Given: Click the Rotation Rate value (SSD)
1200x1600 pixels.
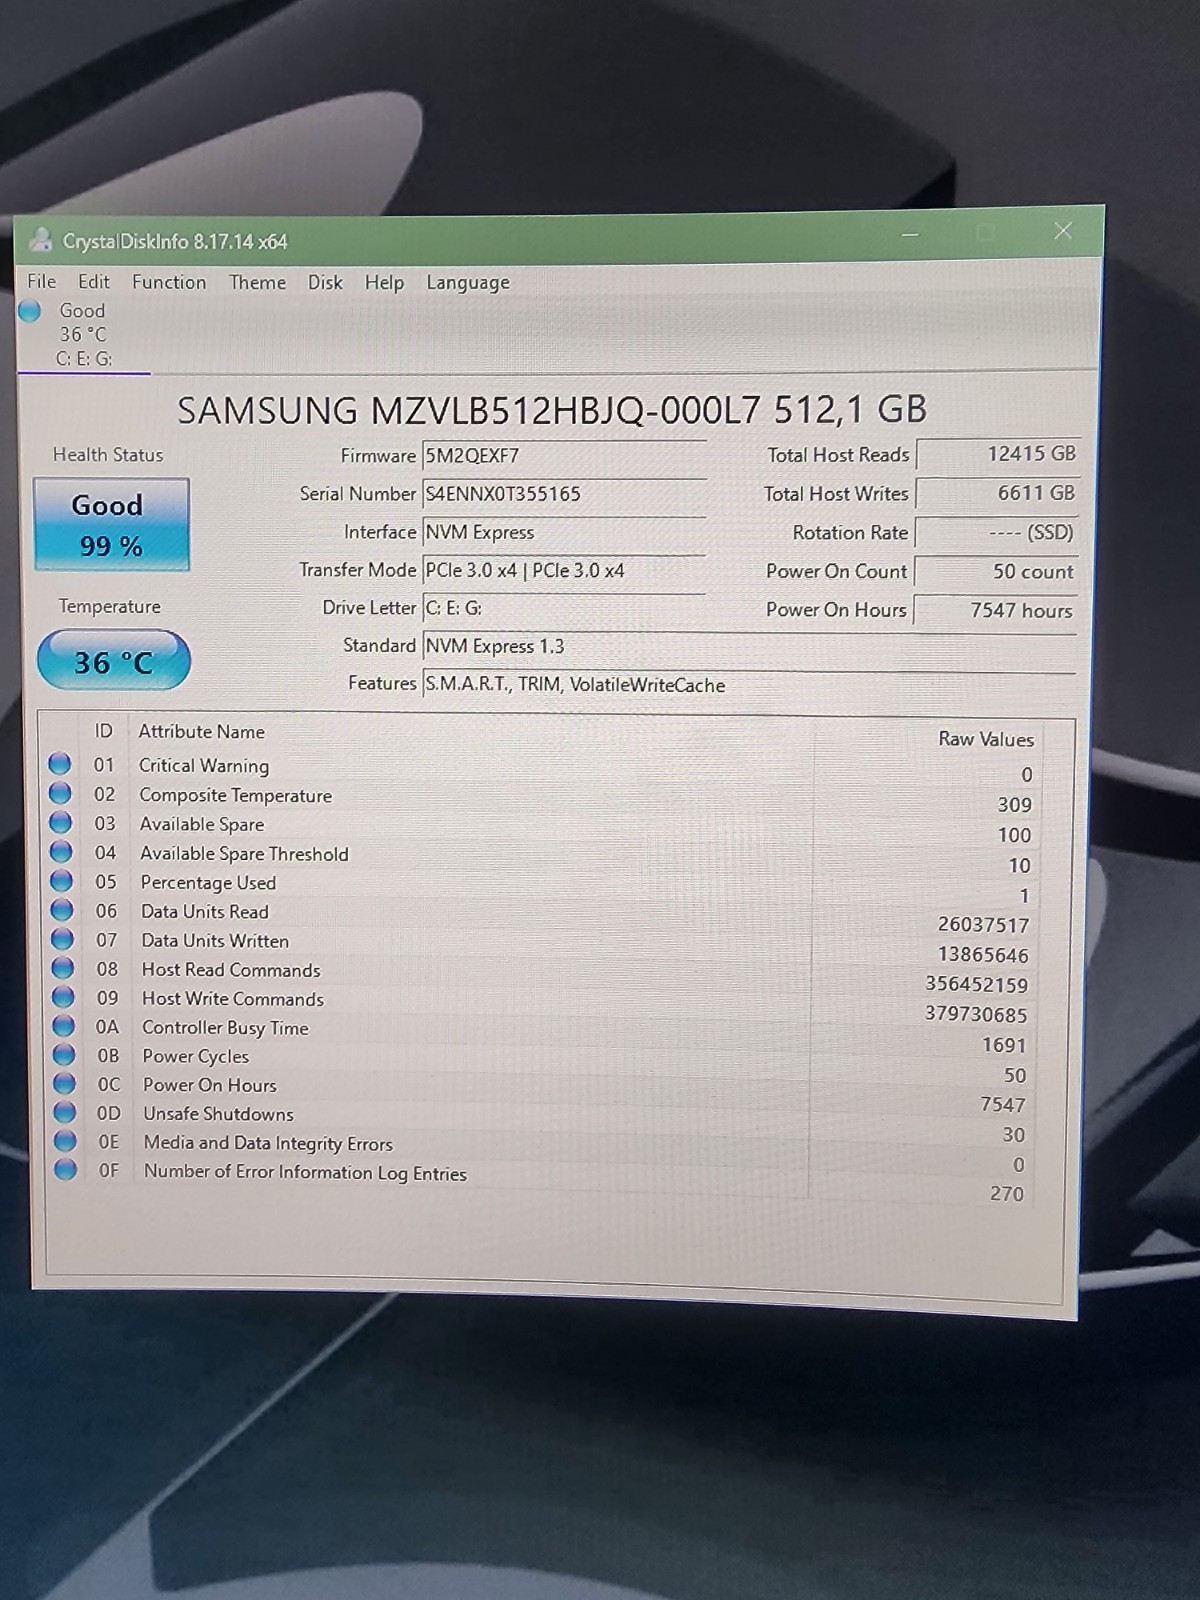Looking at the screenshot, I should [x=997, y=532].
